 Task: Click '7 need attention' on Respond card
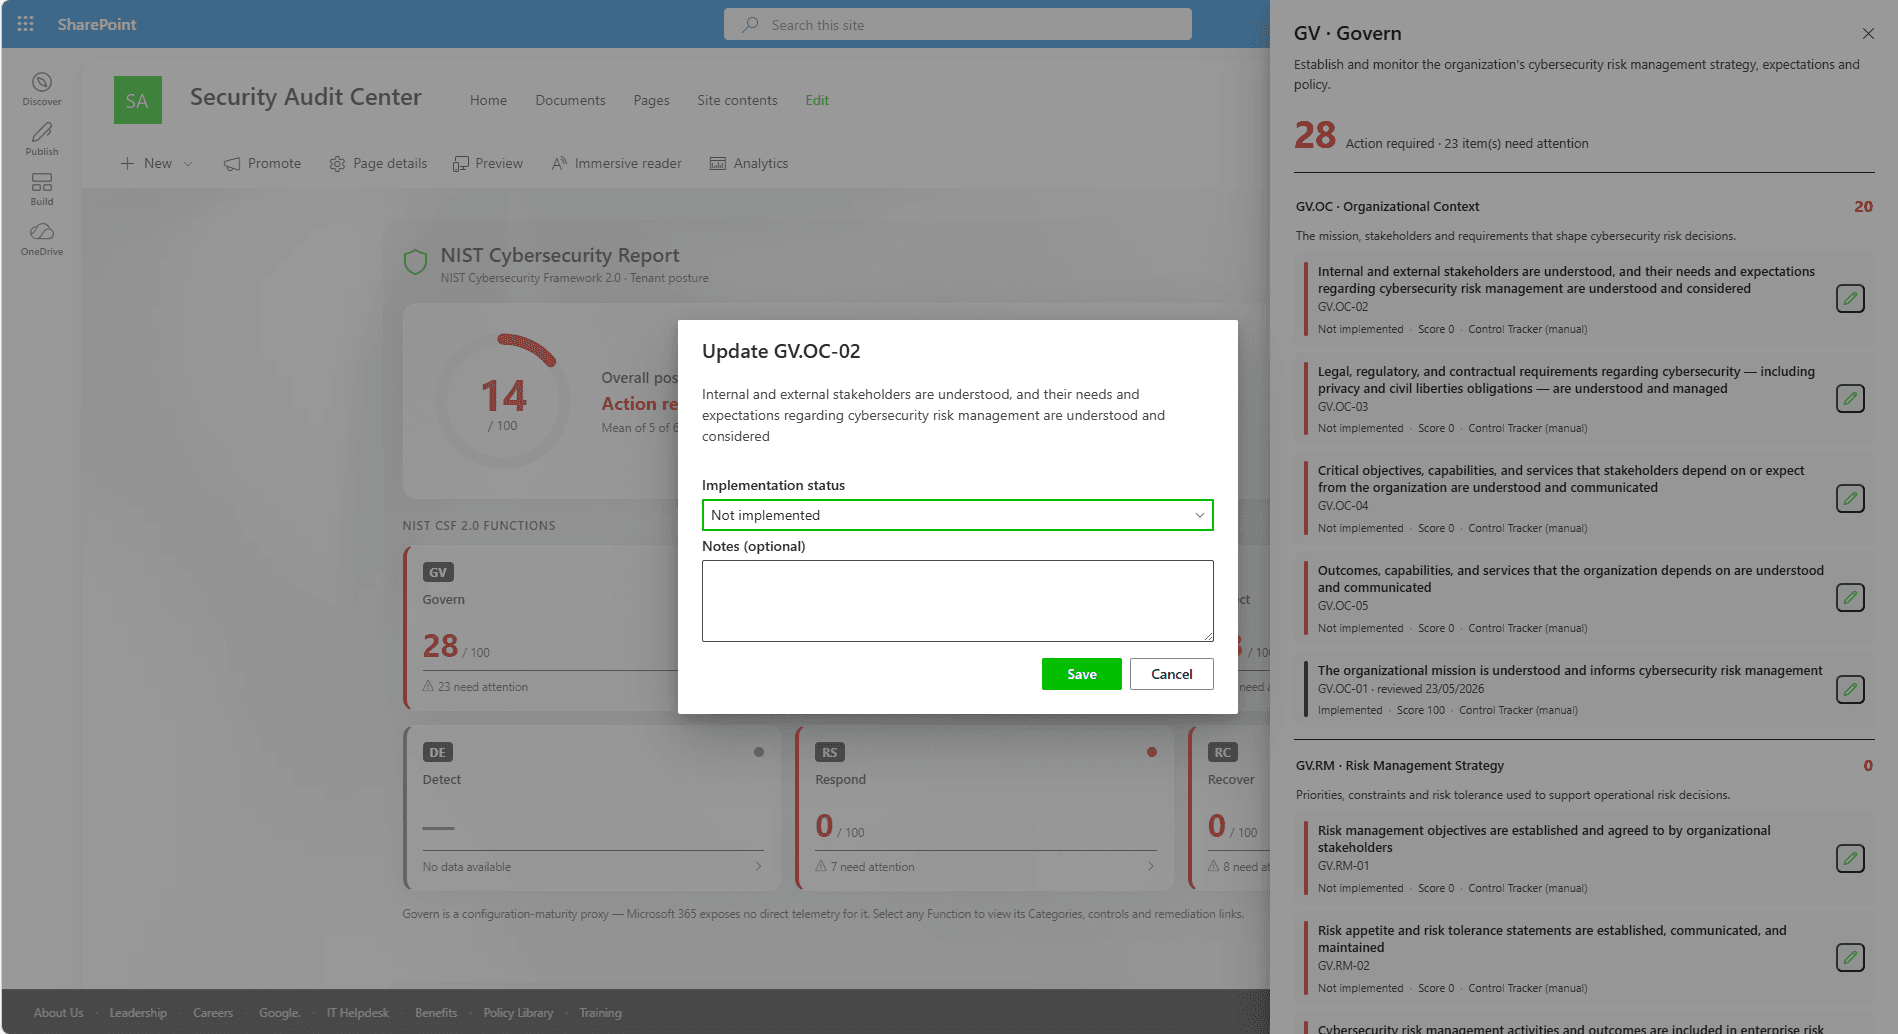pos(872,867)
